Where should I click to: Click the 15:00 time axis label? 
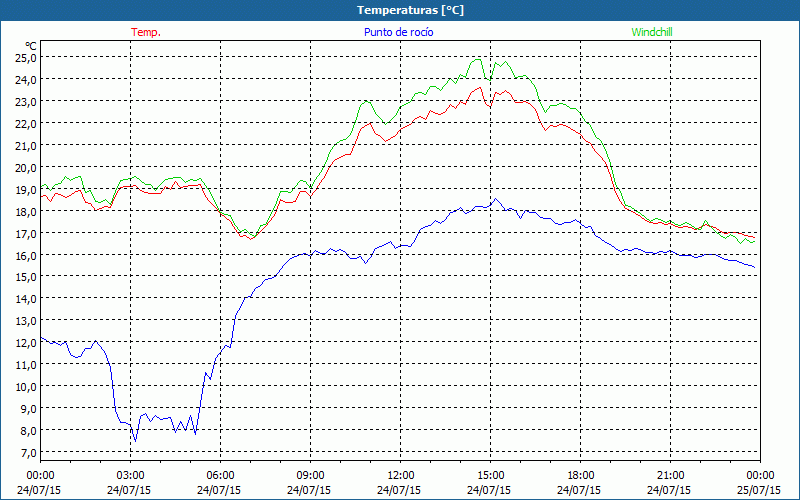(x=490, y=476)
